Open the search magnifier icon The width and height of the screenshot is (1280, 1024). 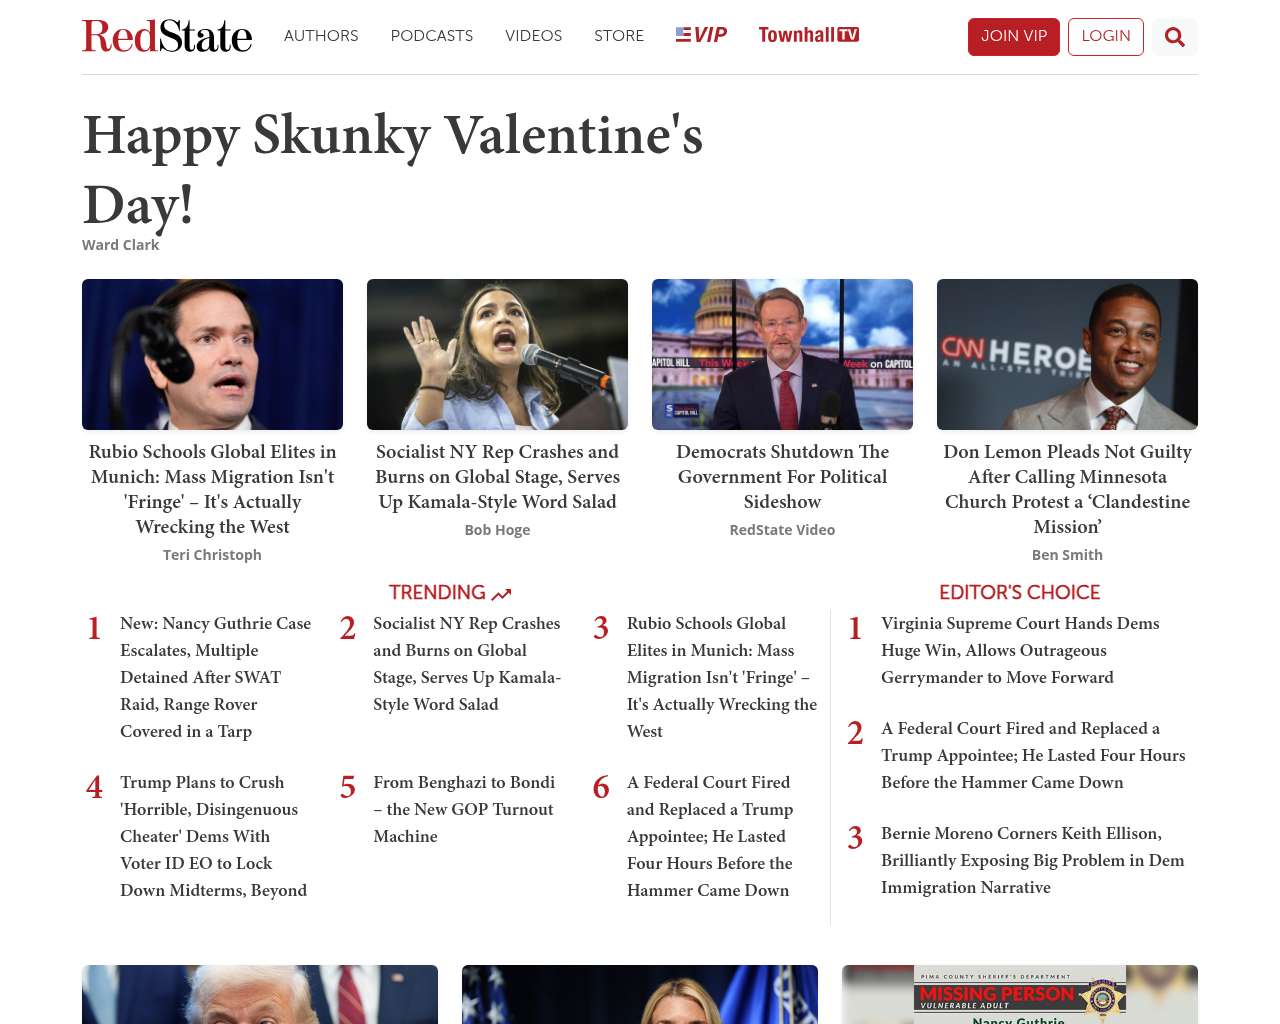tap(1175, 37)
